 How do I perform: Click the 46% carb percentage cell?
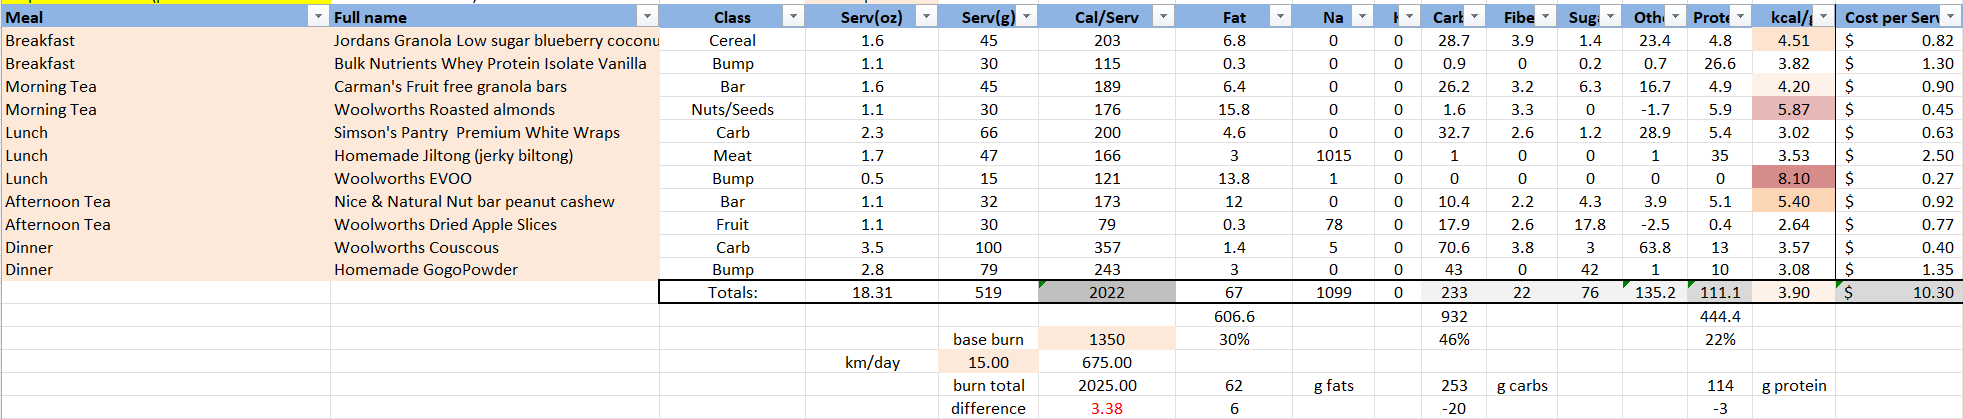point(1454,339)
